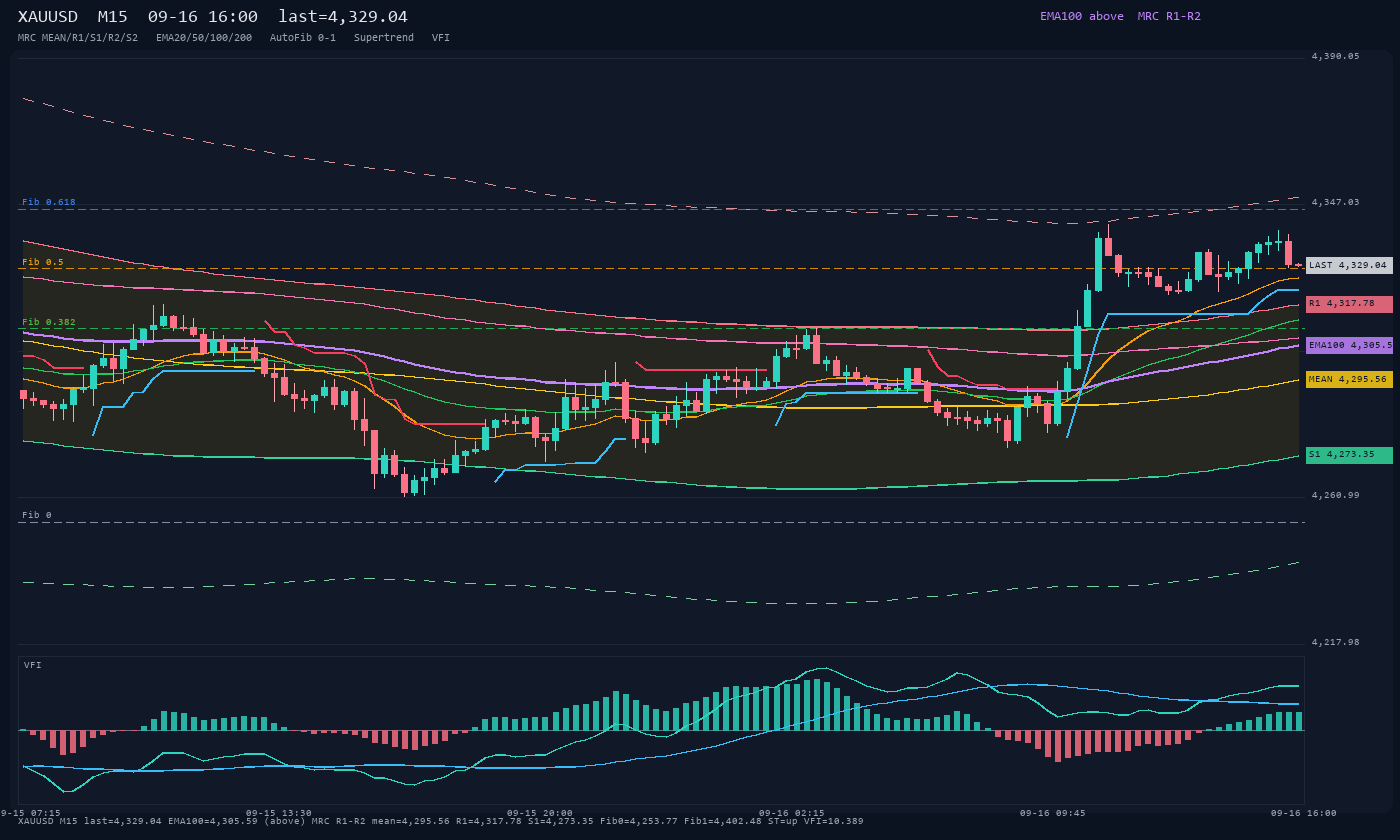Screen dimensions: 1400x840
Task: Click the last=4,329.04 header value
Action: pyautogui.click(x=343, y=17)
